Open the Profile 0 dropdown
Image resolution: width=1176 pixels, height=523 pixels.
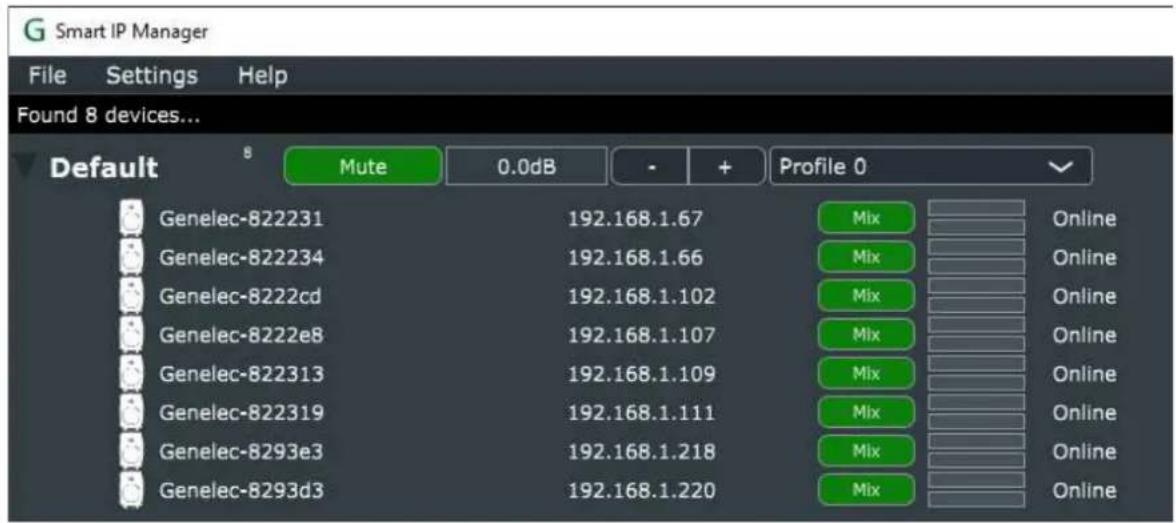click(931, 166)
